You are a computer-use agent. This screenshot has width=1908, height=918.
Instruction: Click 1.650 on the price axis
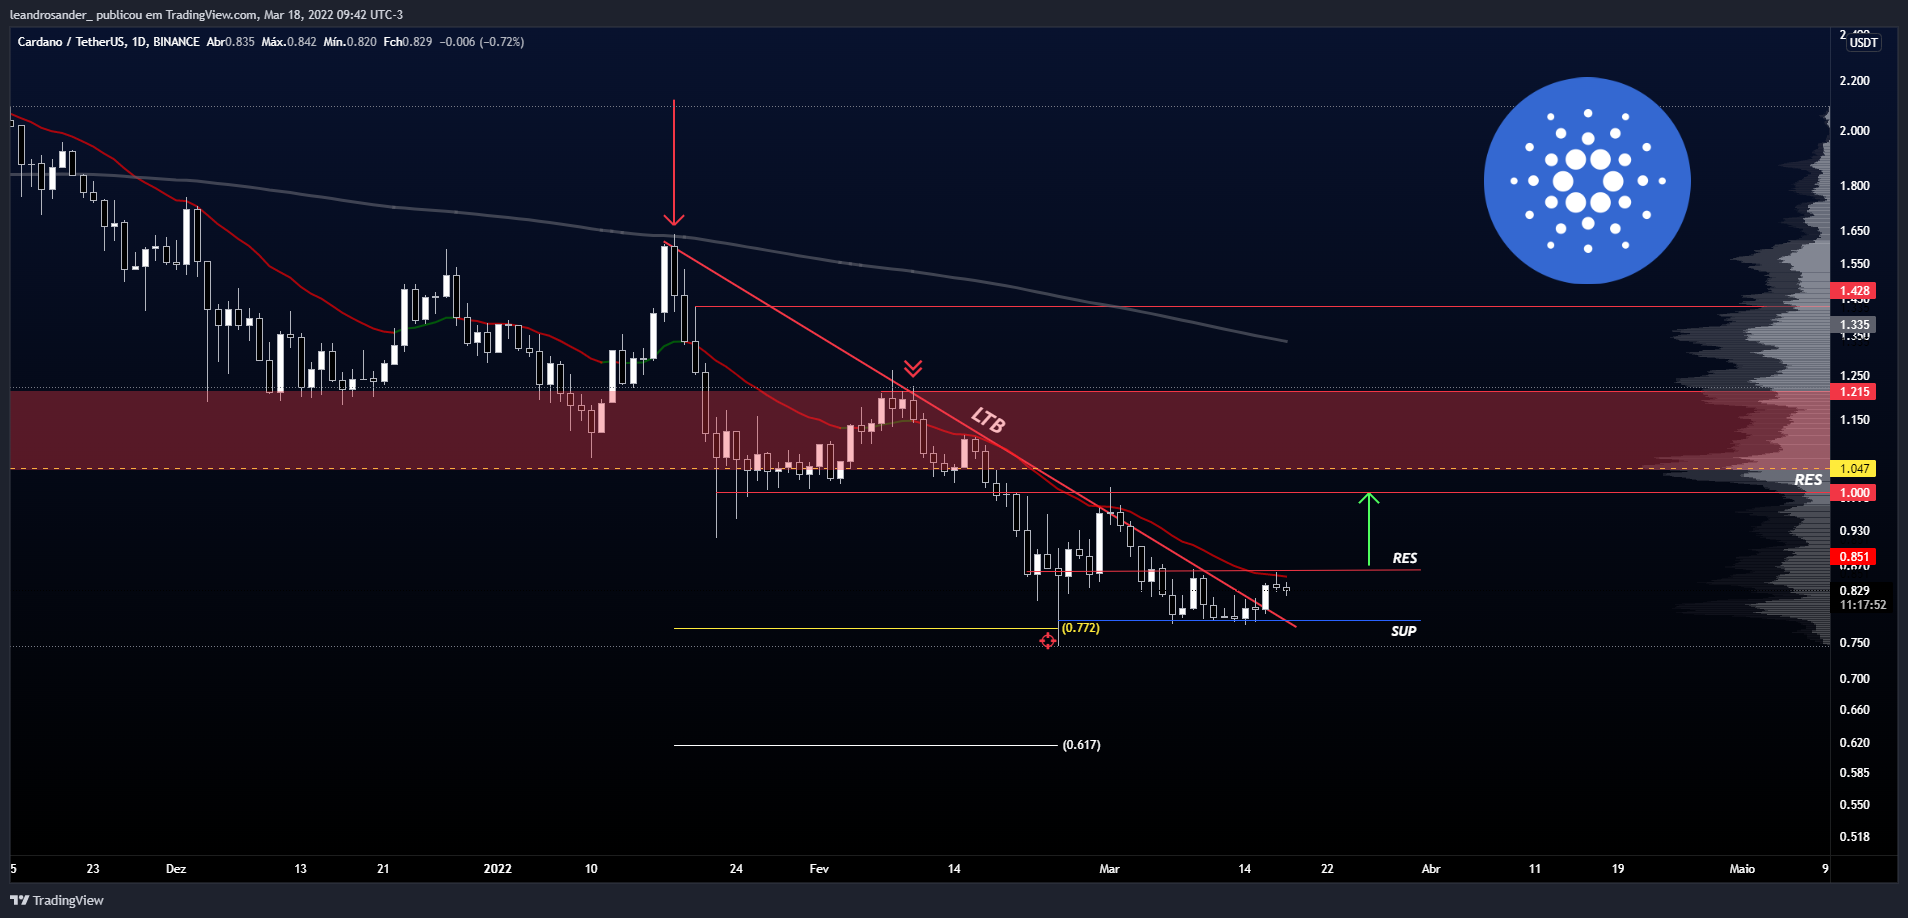tap(1854, 231)
